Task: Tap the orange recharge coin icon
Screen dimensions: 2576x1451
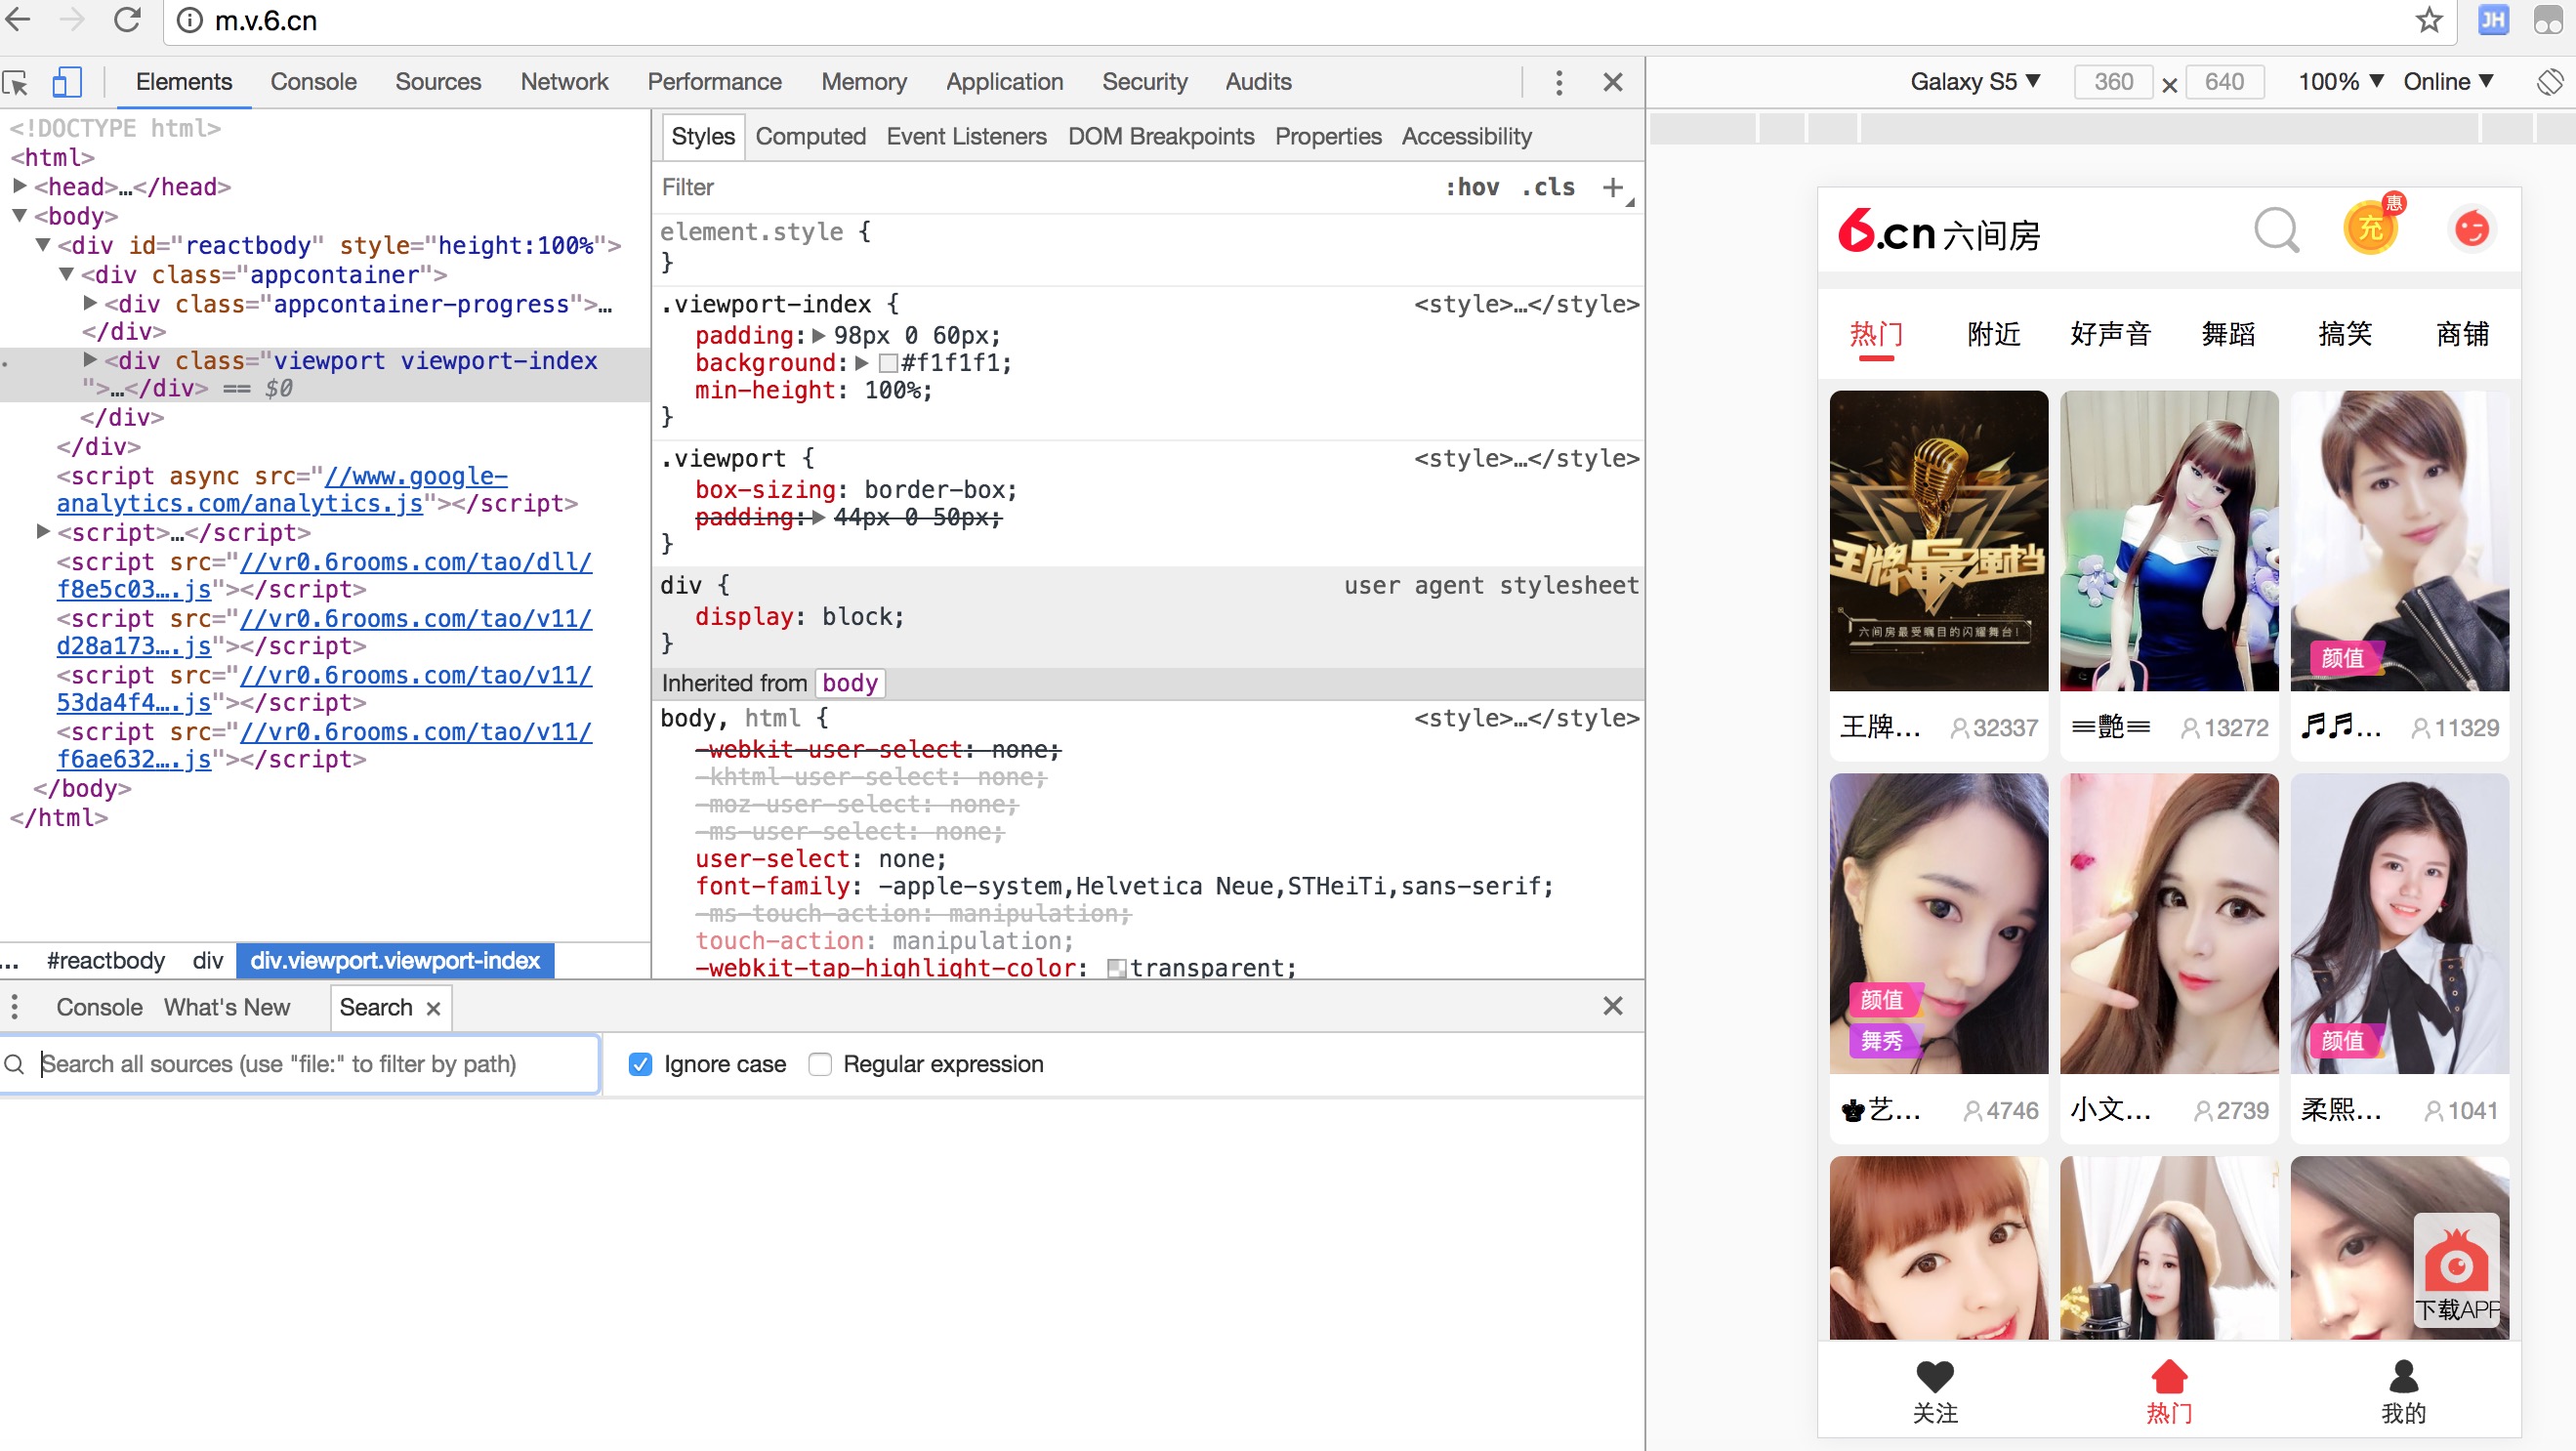Action: click(2371, 228)
